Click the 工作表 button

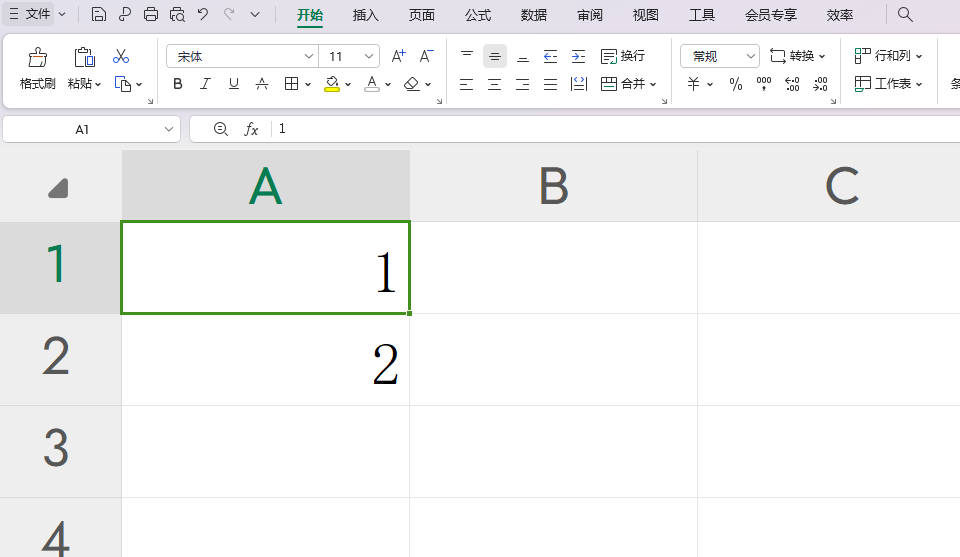tap(888, 84)
